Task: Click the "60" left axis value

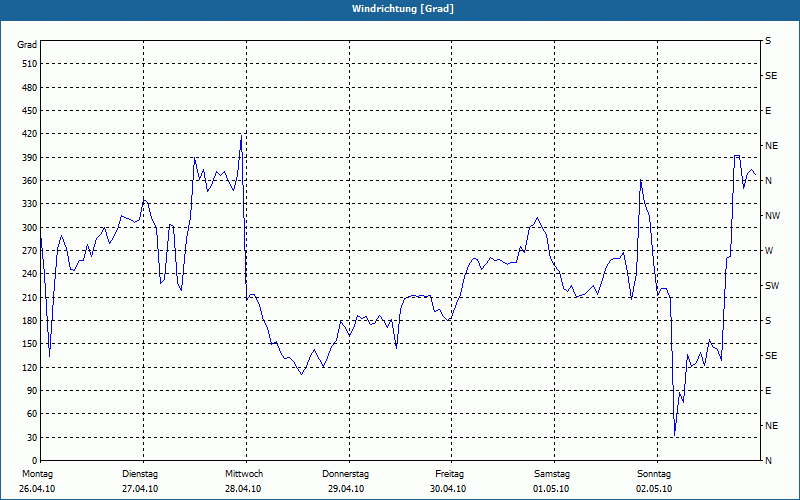Action: (x=32, y=414)
